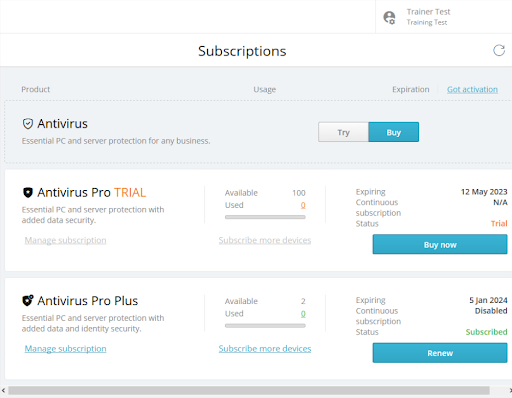The width and height of the screenshot is (512, 398).
Task: Click the scrollbar left arrow
Action: [3, 390]
